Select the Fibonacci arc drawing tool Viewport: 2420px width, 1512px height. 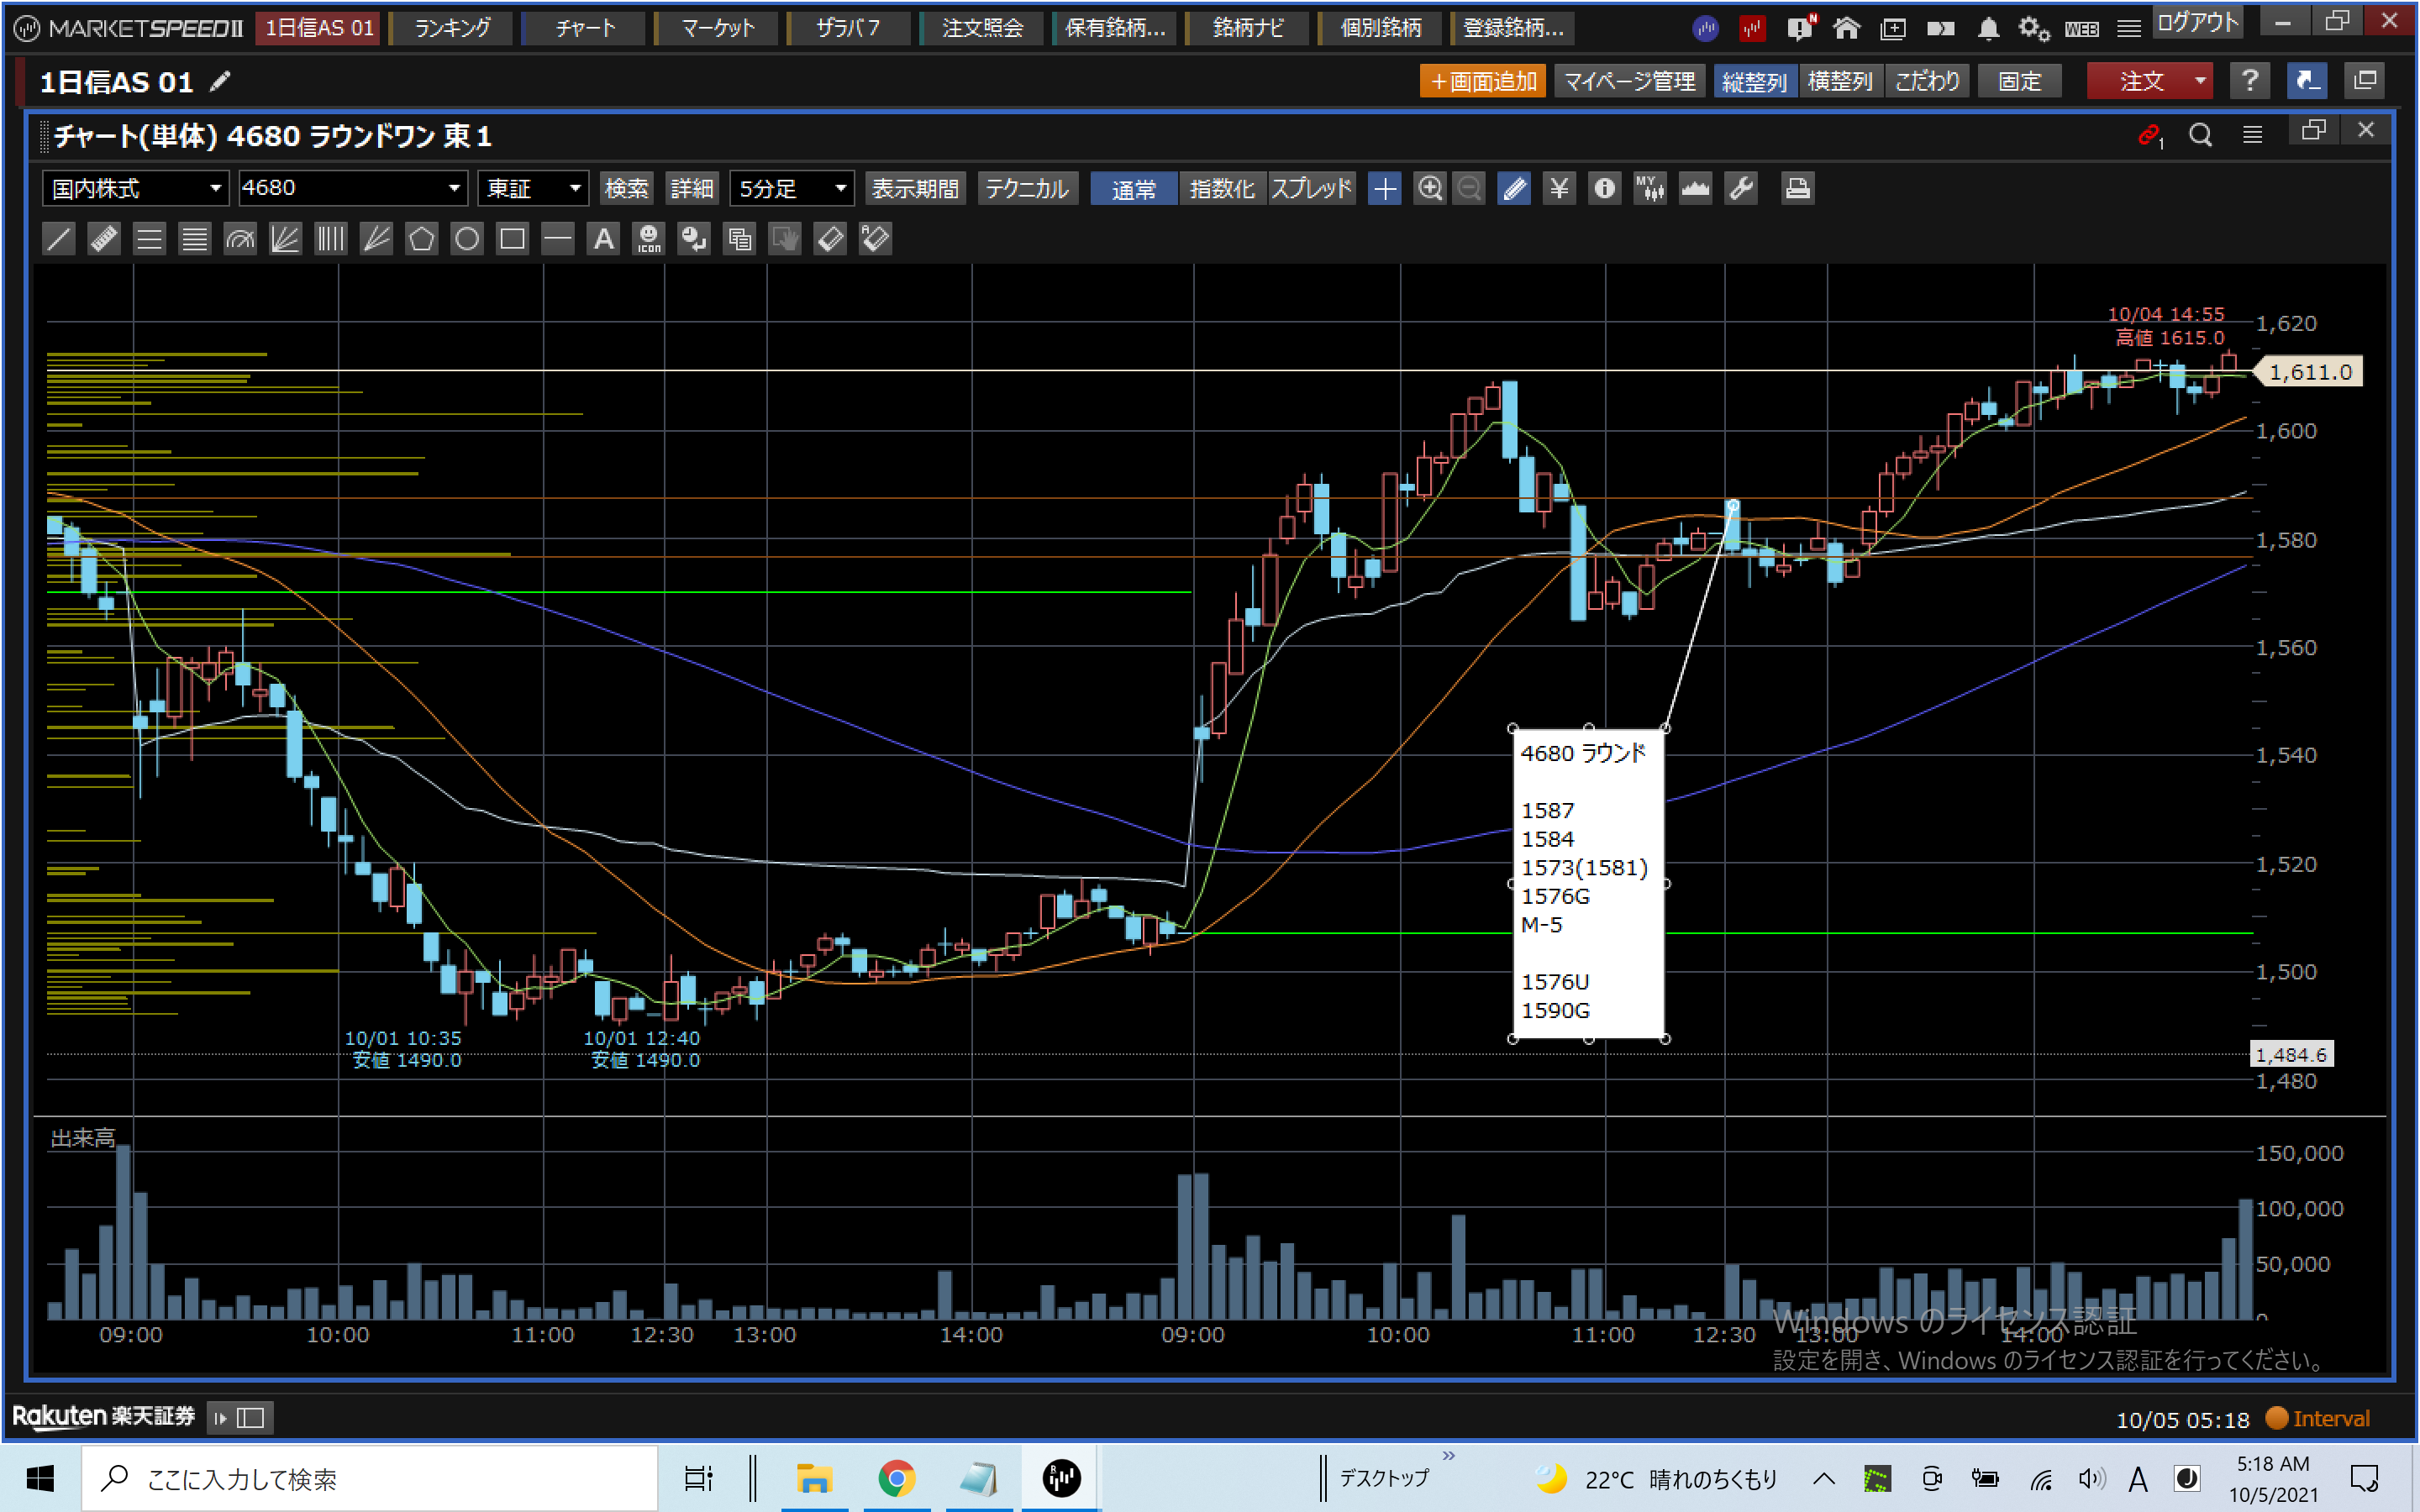[x=240, y=239]
